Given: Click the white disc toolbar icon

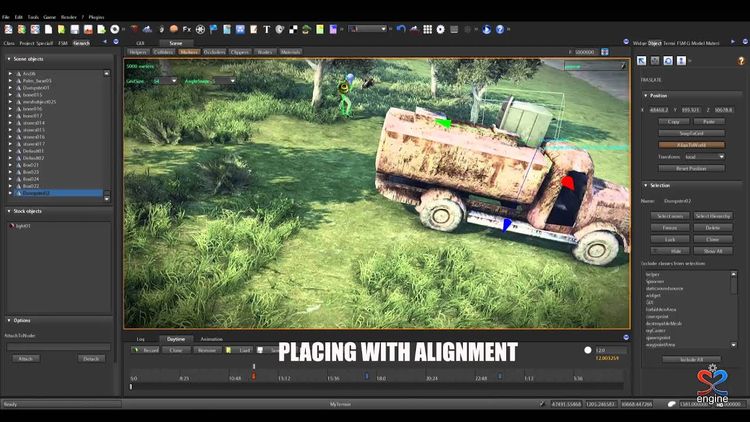Looking at the screenshot, I should click(115, 29).
